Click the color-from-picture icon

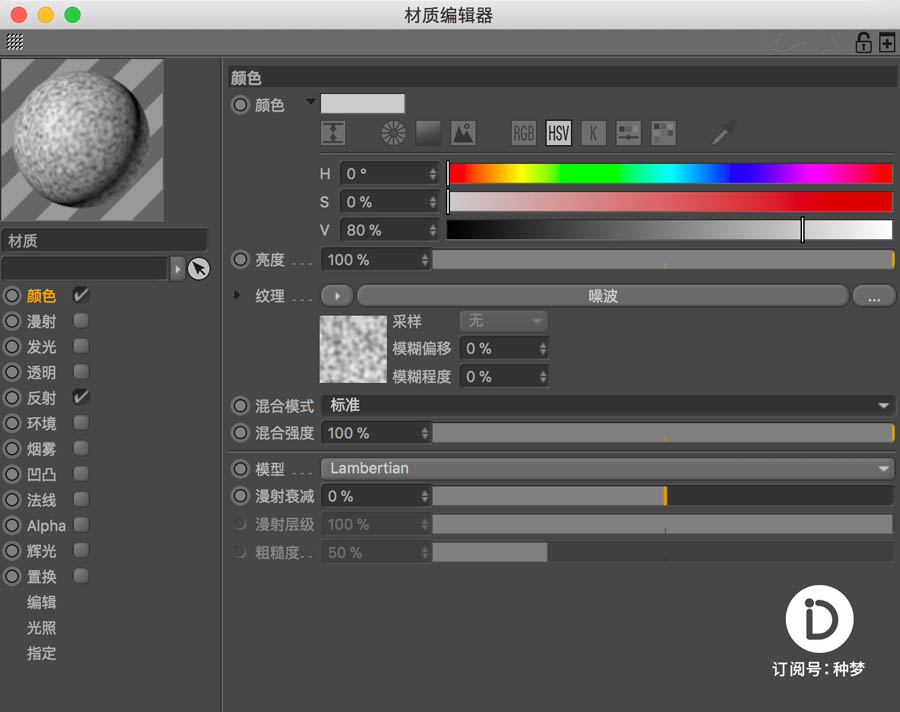[463, 133]
